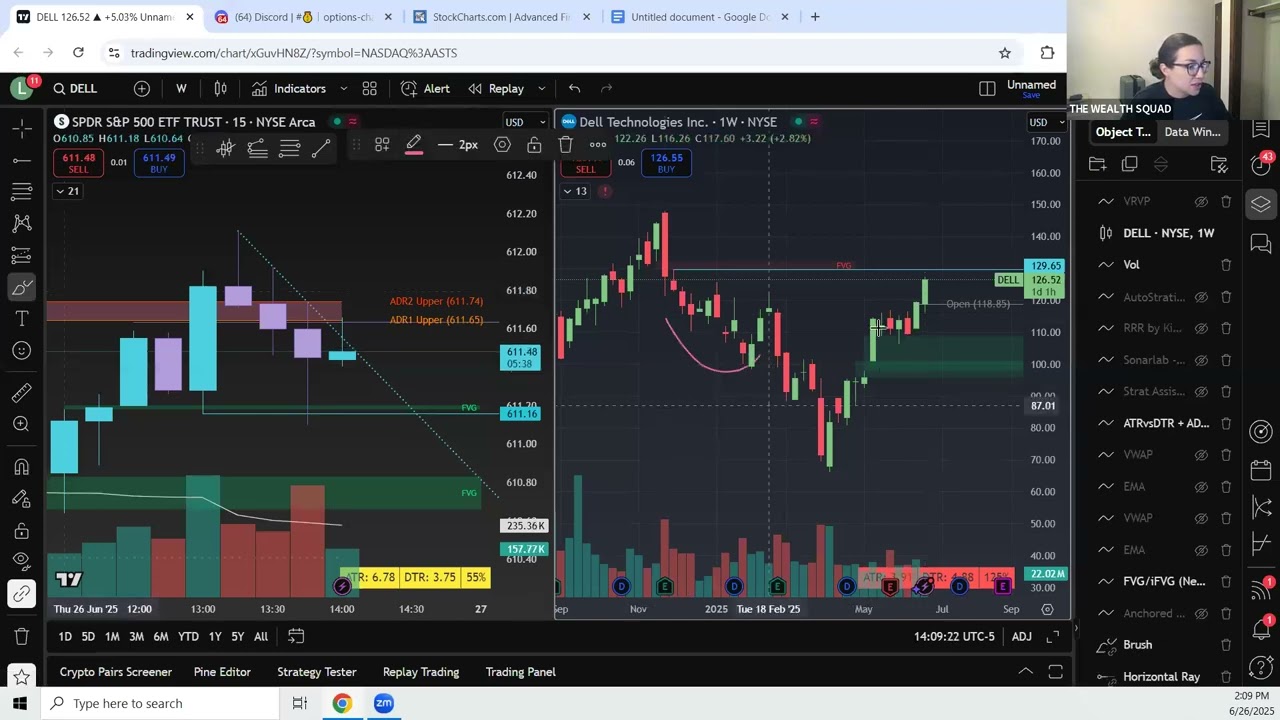Collapse the DELL indicator legend 13

[575, 191]
